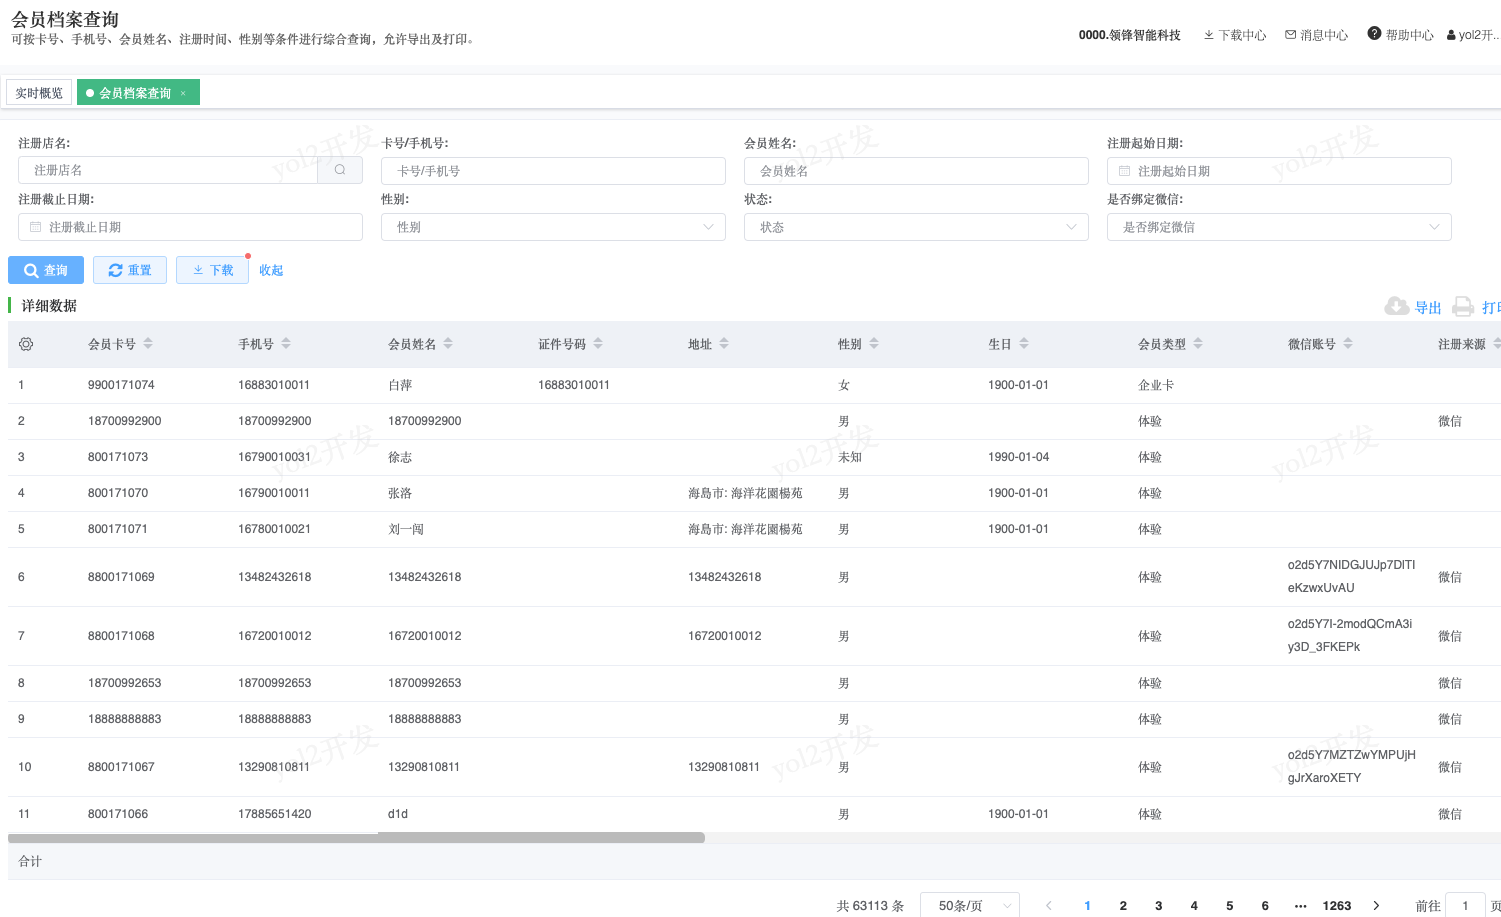Sort by 生日 column
This screenshot has width=1501, height=917.
(x=1024, y=344)
